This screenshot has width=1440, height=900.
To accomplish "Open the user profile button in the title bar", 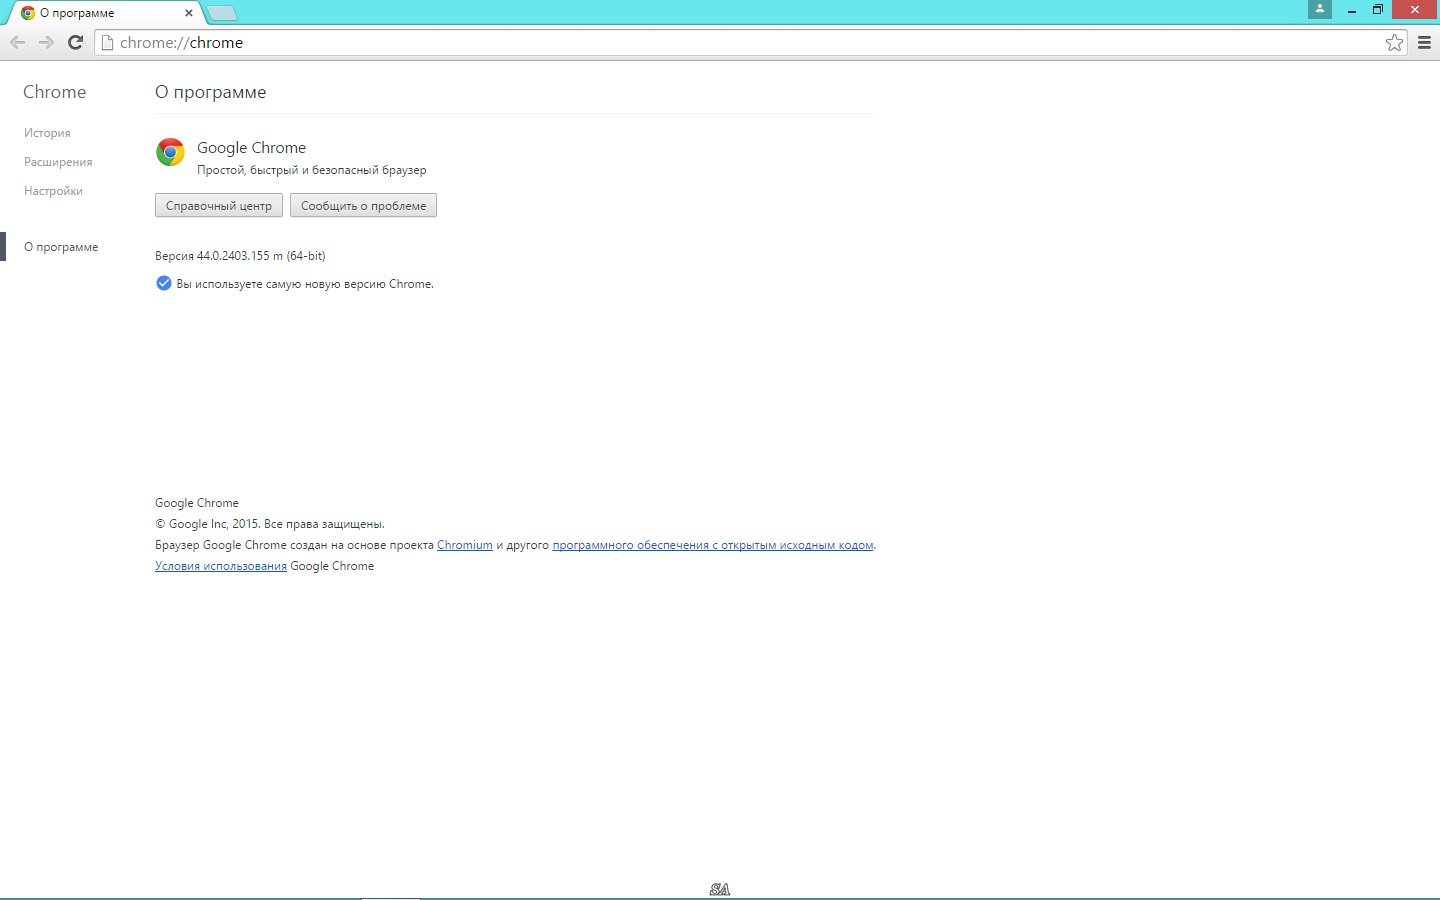I will (x=1319, y=9).
